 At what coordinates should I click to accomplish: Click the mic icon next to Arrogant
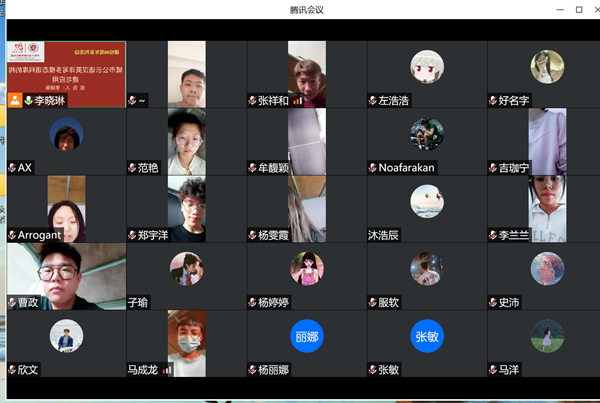click(x=11, y=235)
